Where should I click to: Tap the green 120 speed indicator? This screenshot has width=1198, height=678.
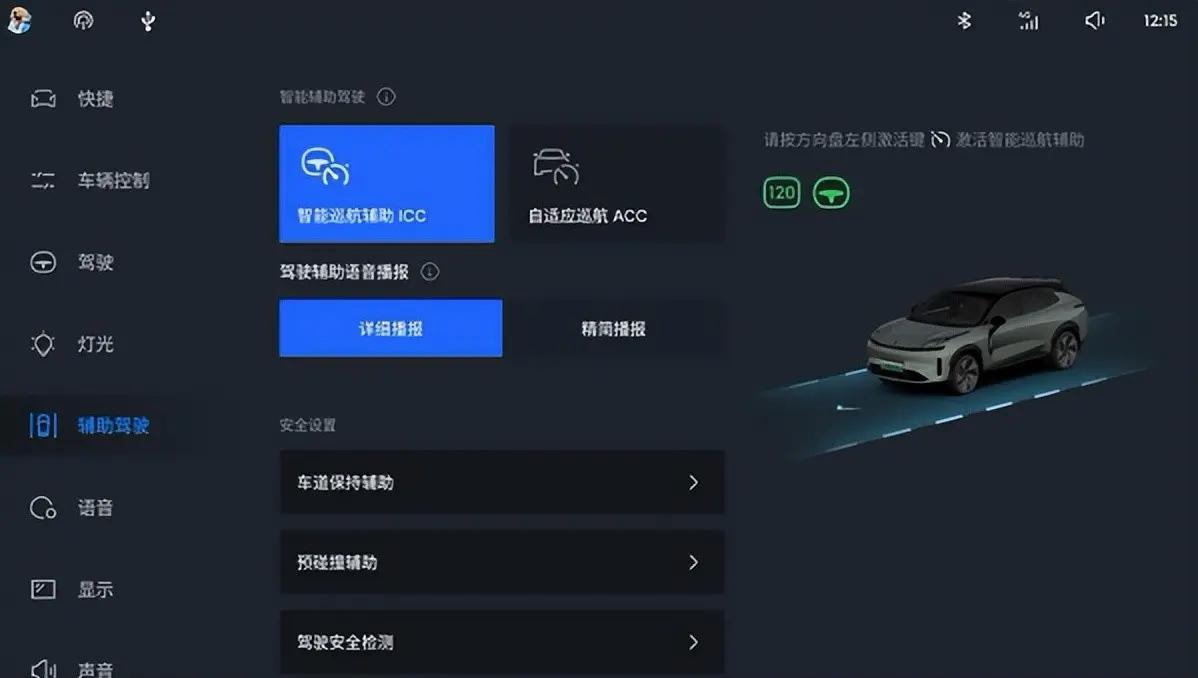[x=782, y=193]
